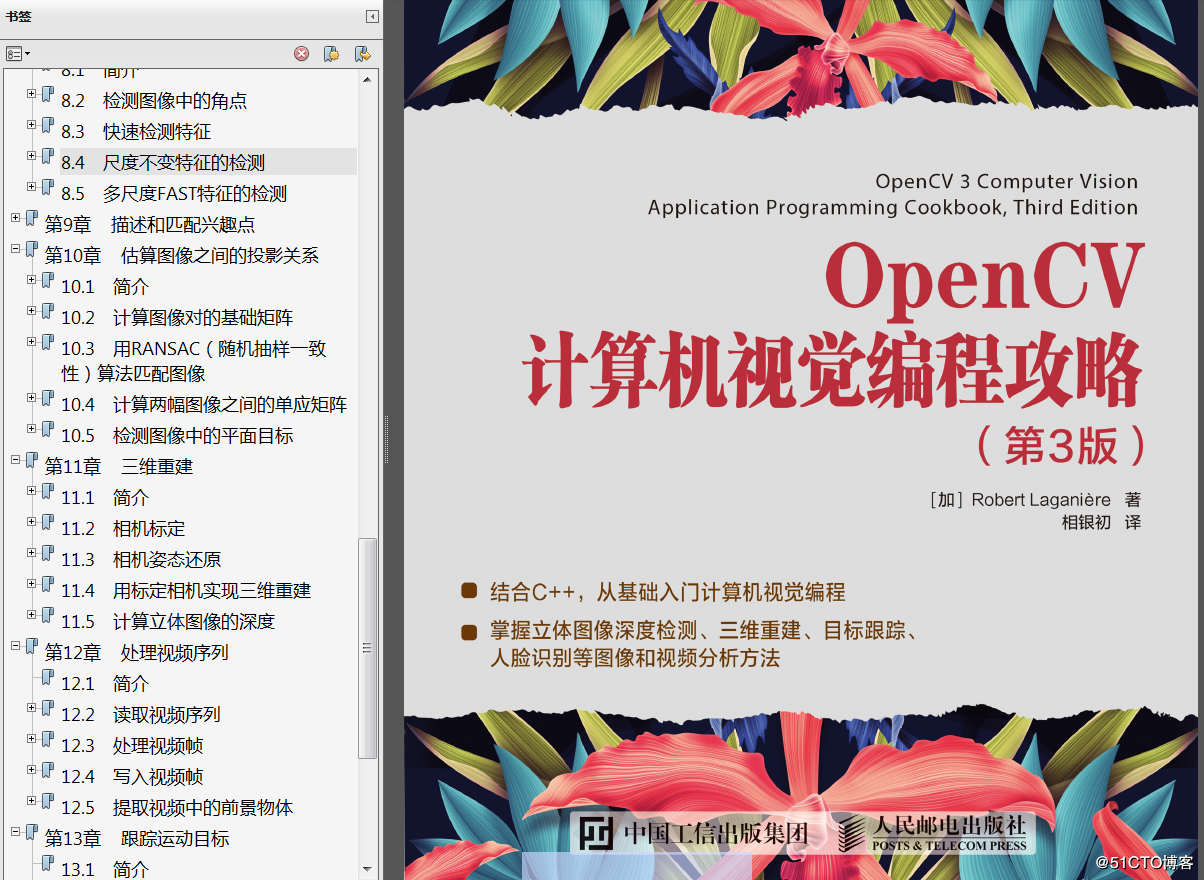This screenshot has width=1204, height=880.
Task: Jump to 10.2 计算图像对的基础矩阵
Action: tap(177, 317)
